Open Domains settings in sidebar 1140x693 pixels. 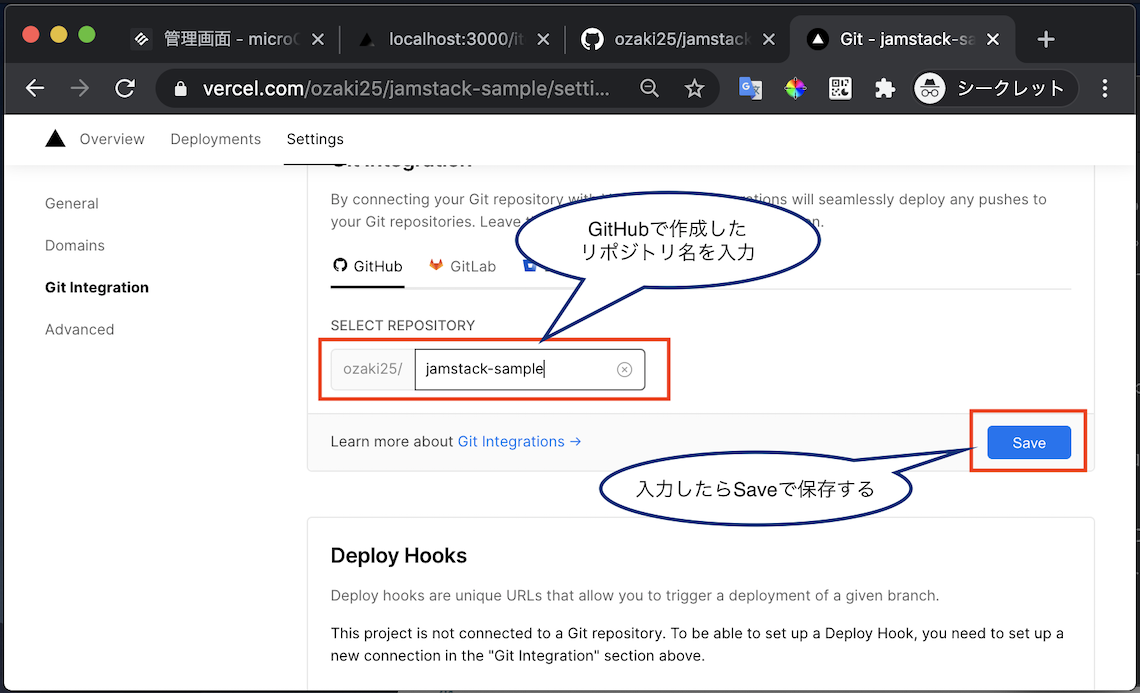(75, 246)
